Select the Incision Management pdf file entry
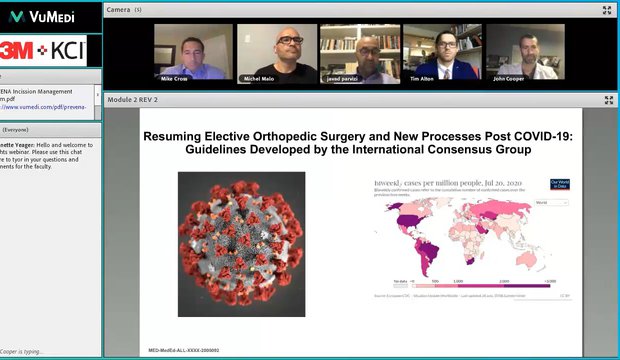 click(x=36, y=95)
